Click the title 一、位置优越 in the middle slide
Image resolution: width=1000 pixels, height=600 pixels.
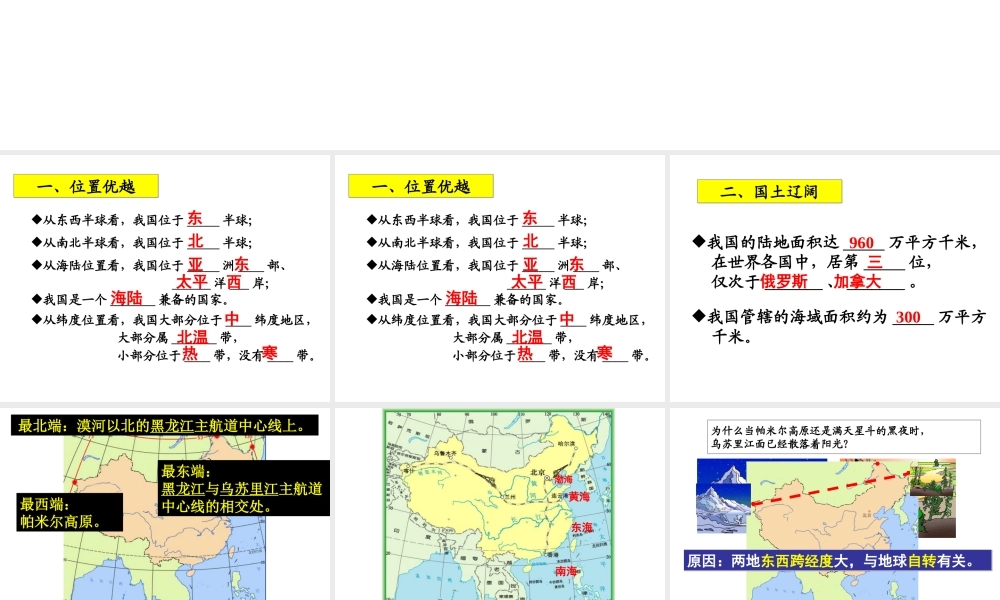(x=420, y=186)
